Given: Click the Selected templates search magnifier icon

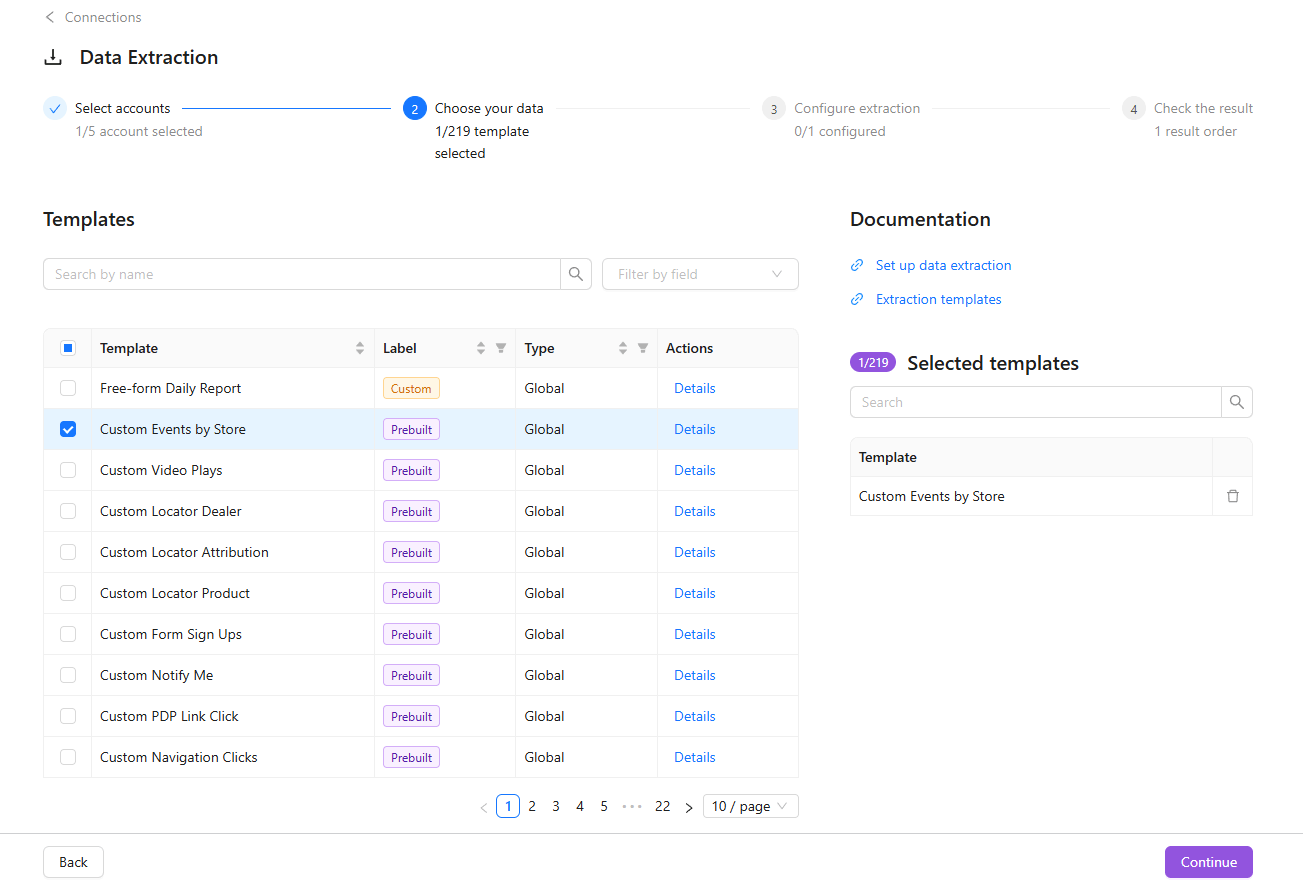Looking at the screenshot, I should pyautogui.click(x=1237, y=402).
